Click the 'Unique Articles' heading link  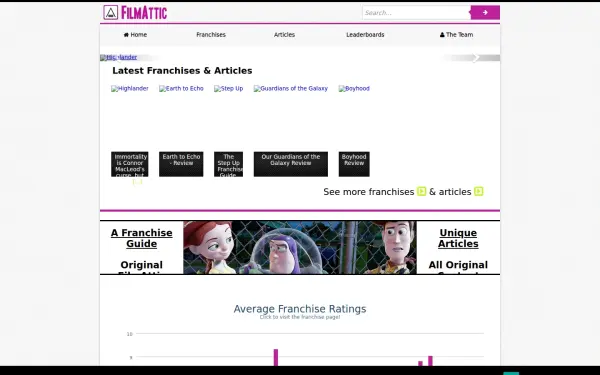tap(458, 238)
